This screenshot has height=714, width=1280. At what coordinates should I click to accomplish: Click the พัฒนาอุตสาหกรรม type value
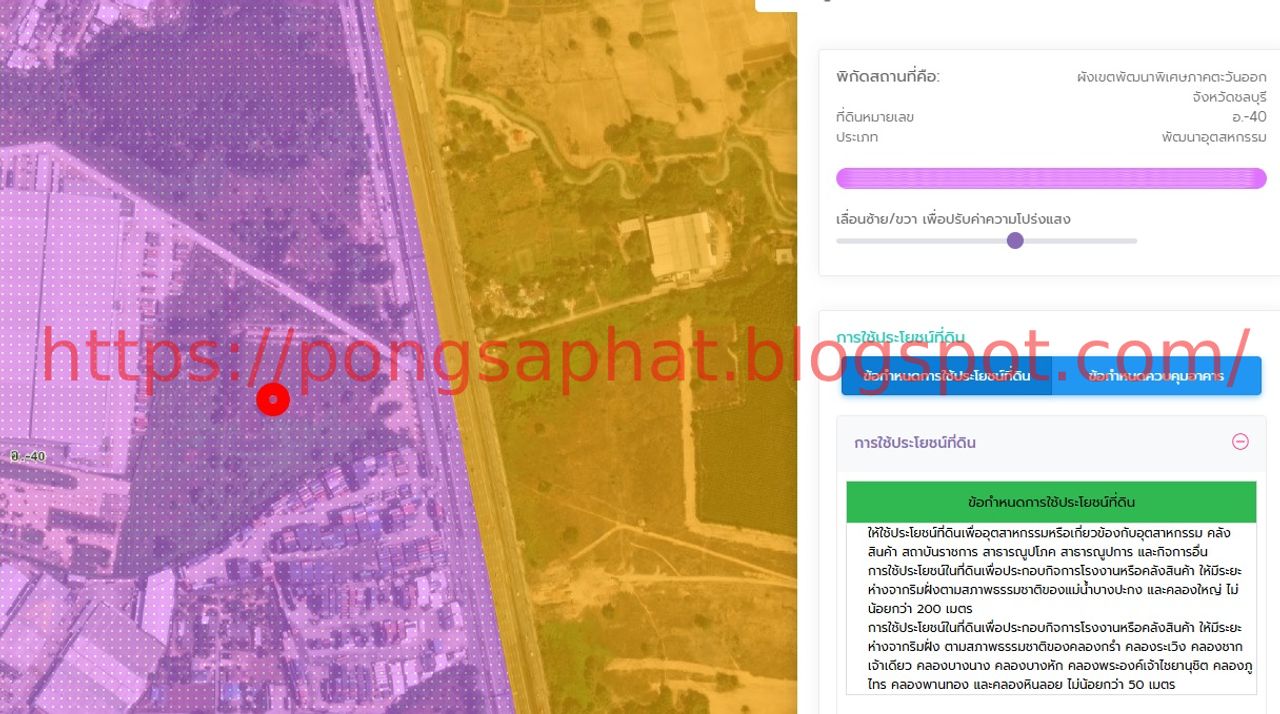pyautogui.click(x=1214, y=137)
